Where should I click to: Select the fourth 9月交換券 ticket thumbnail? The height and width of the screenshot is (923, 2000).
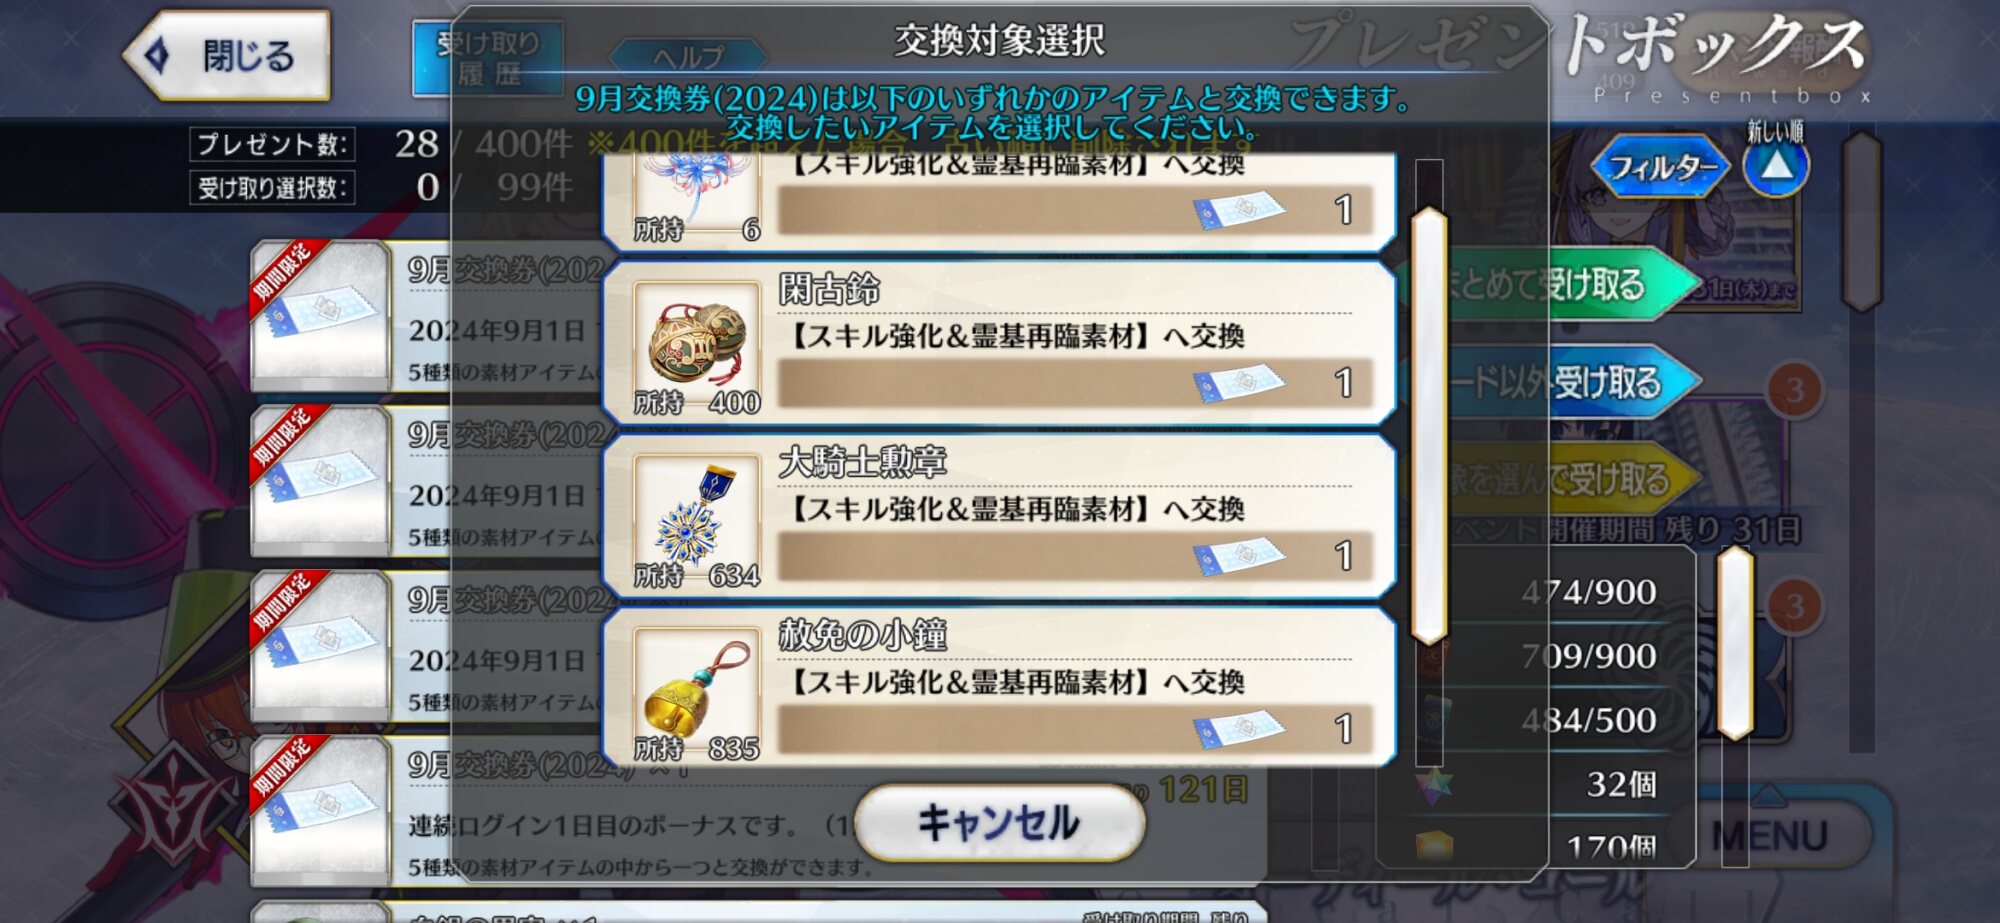coord(320,811)
